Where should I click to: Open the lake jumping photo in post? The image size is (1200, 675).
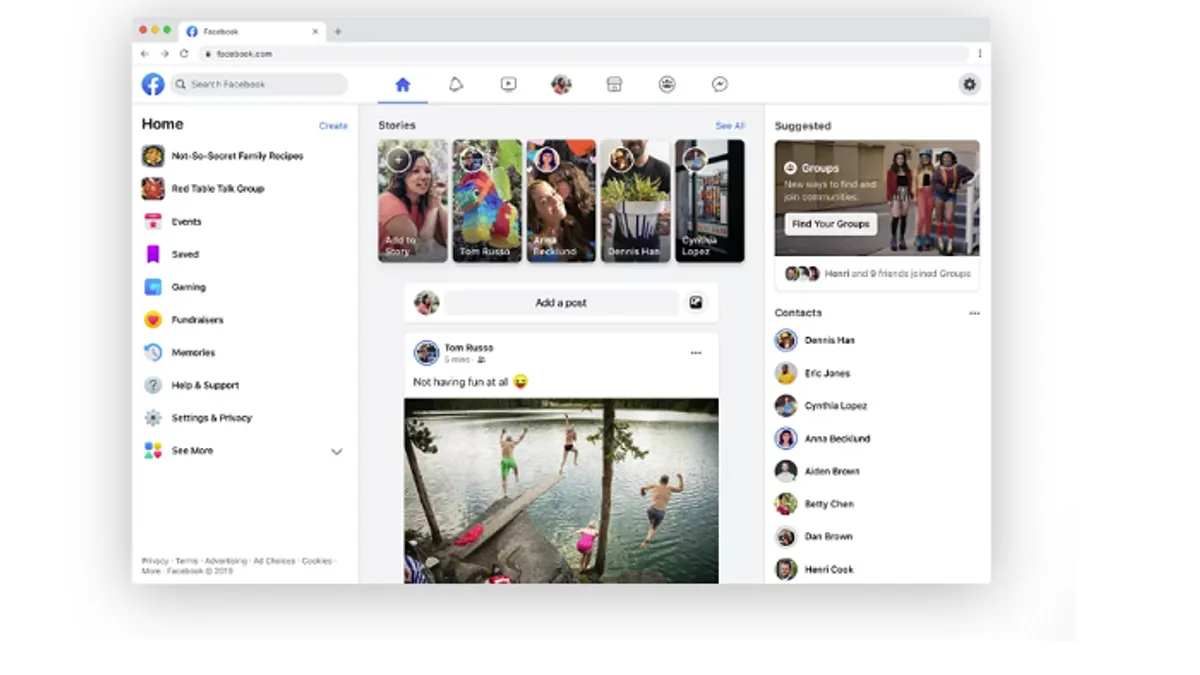coord(561,491)
